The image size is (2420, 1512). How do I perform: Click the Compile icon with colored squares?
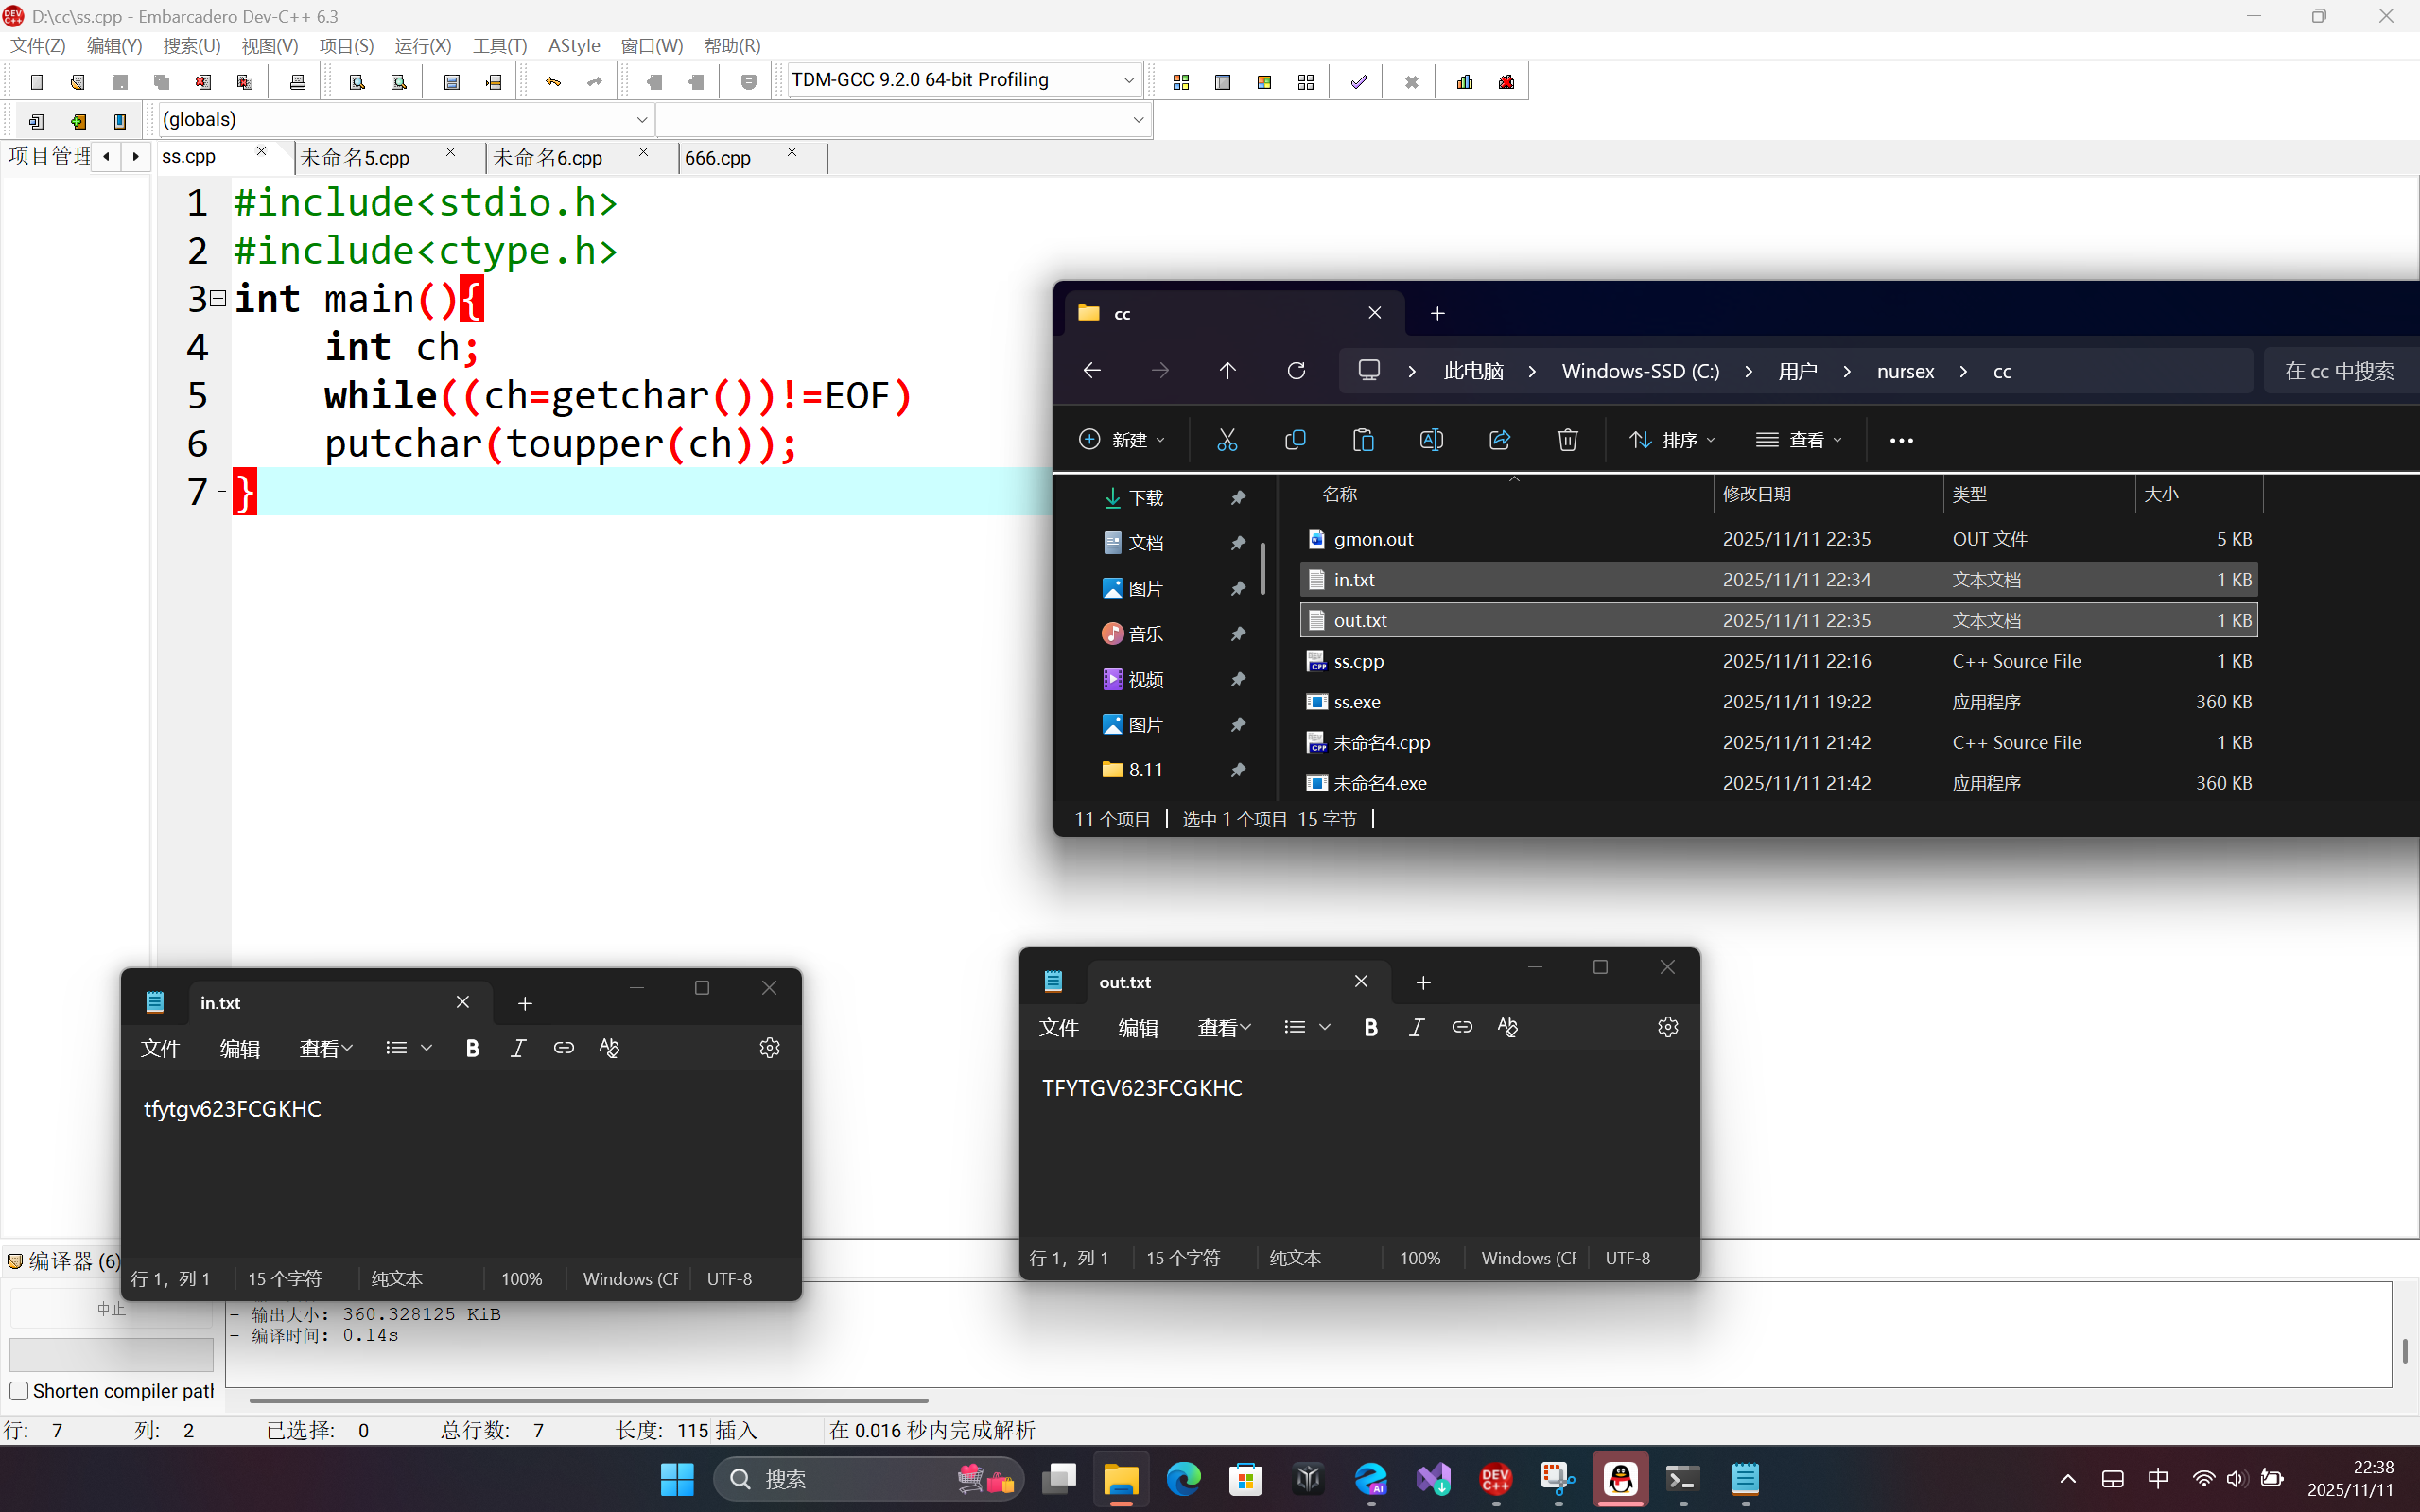(x=1181, y=82)
